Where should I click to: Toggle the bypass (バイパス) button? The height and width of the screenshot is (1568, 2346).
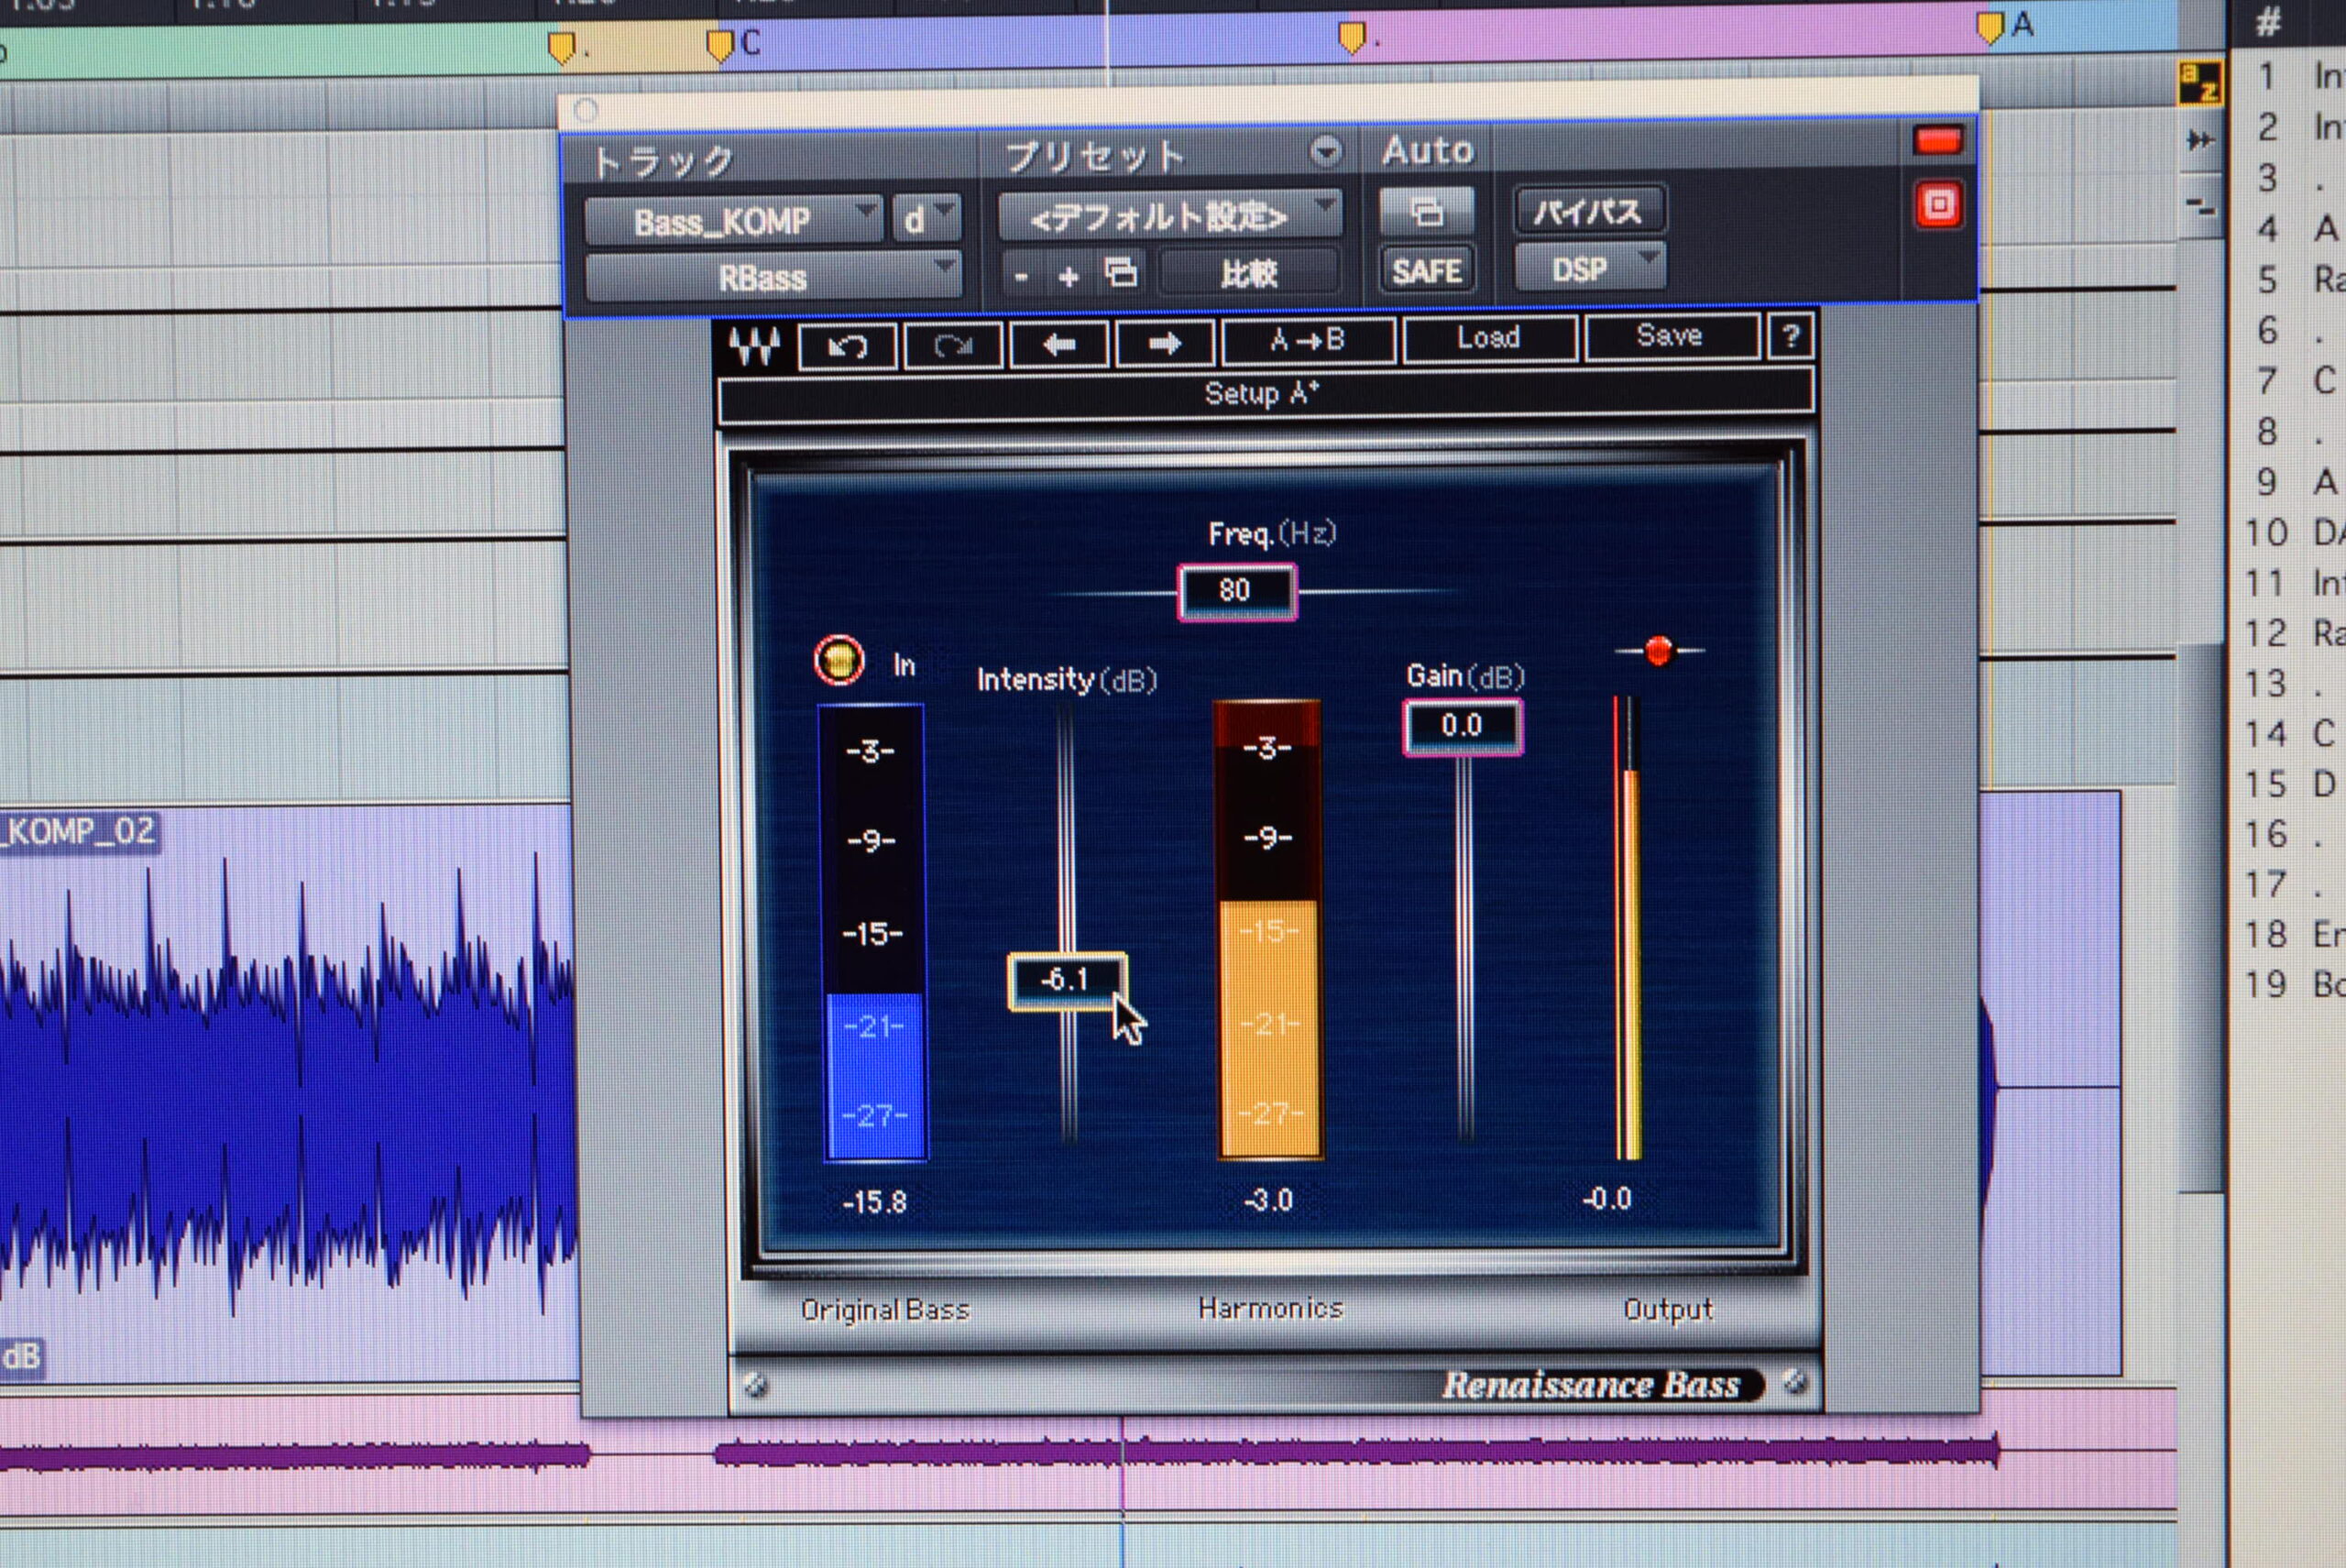[x=1589, y=211]
